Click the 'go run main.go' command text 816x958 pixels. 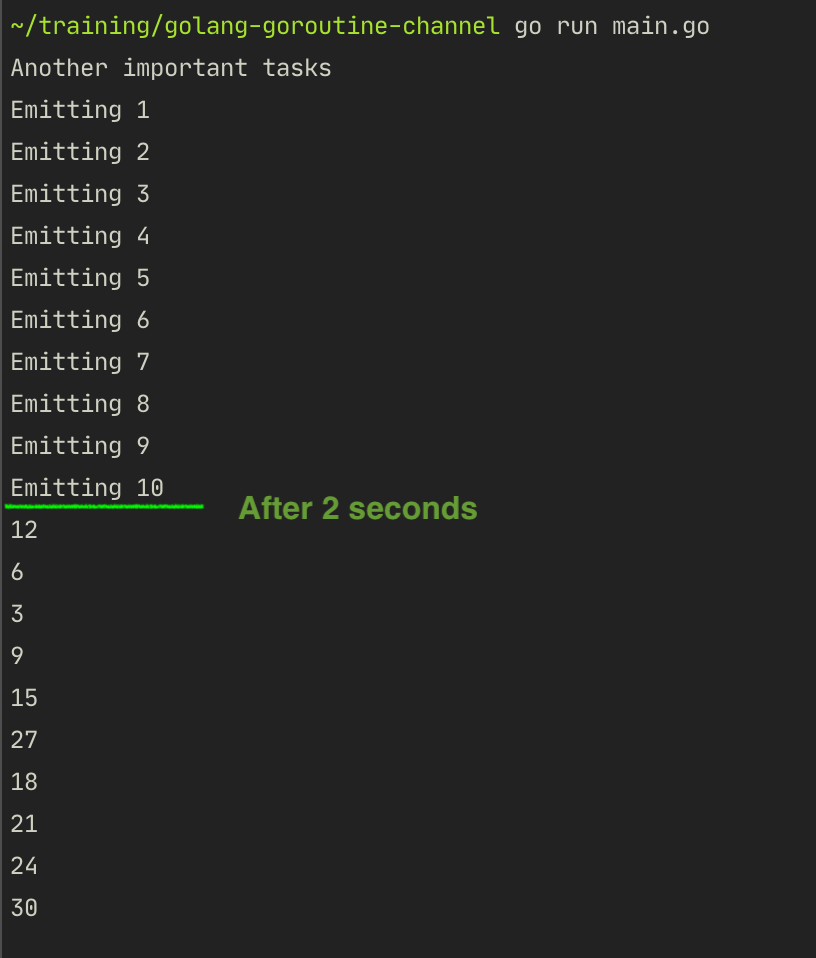611,26
